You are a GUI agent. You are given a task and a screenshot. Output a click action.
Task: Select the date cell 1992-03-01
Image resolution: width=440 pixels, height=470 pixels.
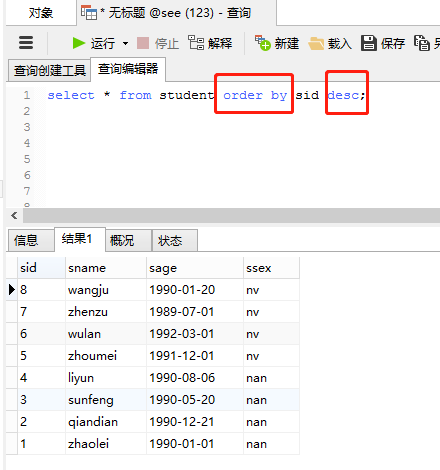(x=195, y=334)
